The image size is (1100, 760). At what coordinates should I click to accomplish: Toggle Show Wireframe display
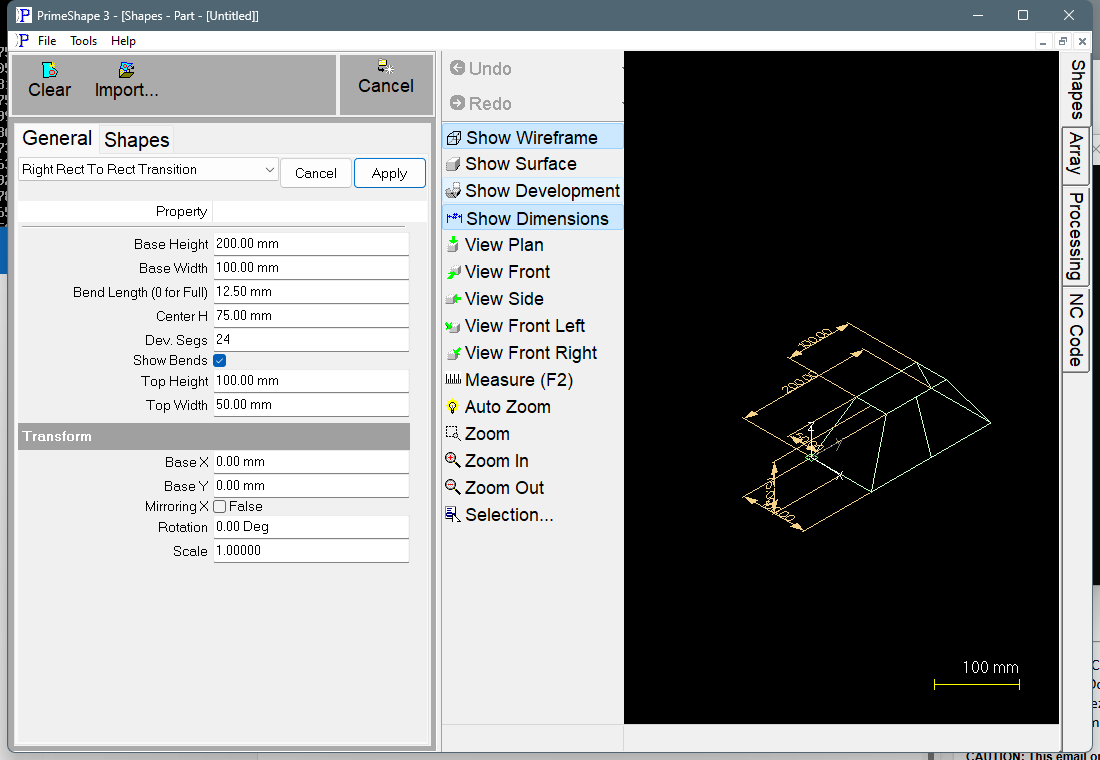pos(532,138)
